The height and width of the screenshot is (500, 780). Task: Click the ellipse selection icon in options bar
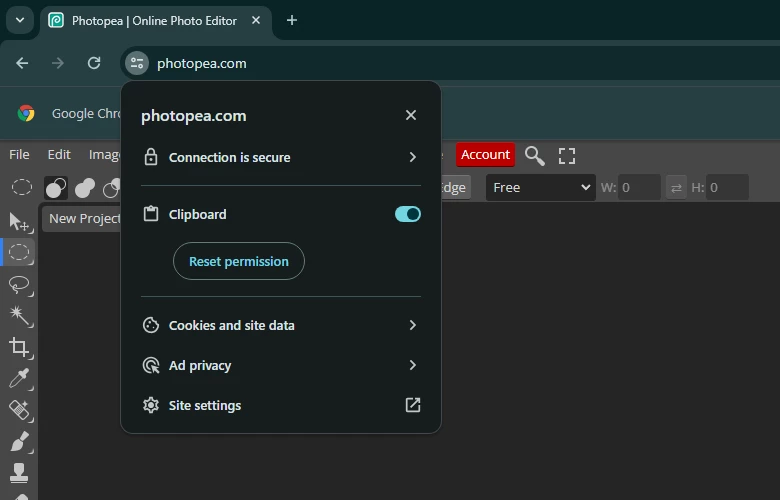(x=21, y=188)
